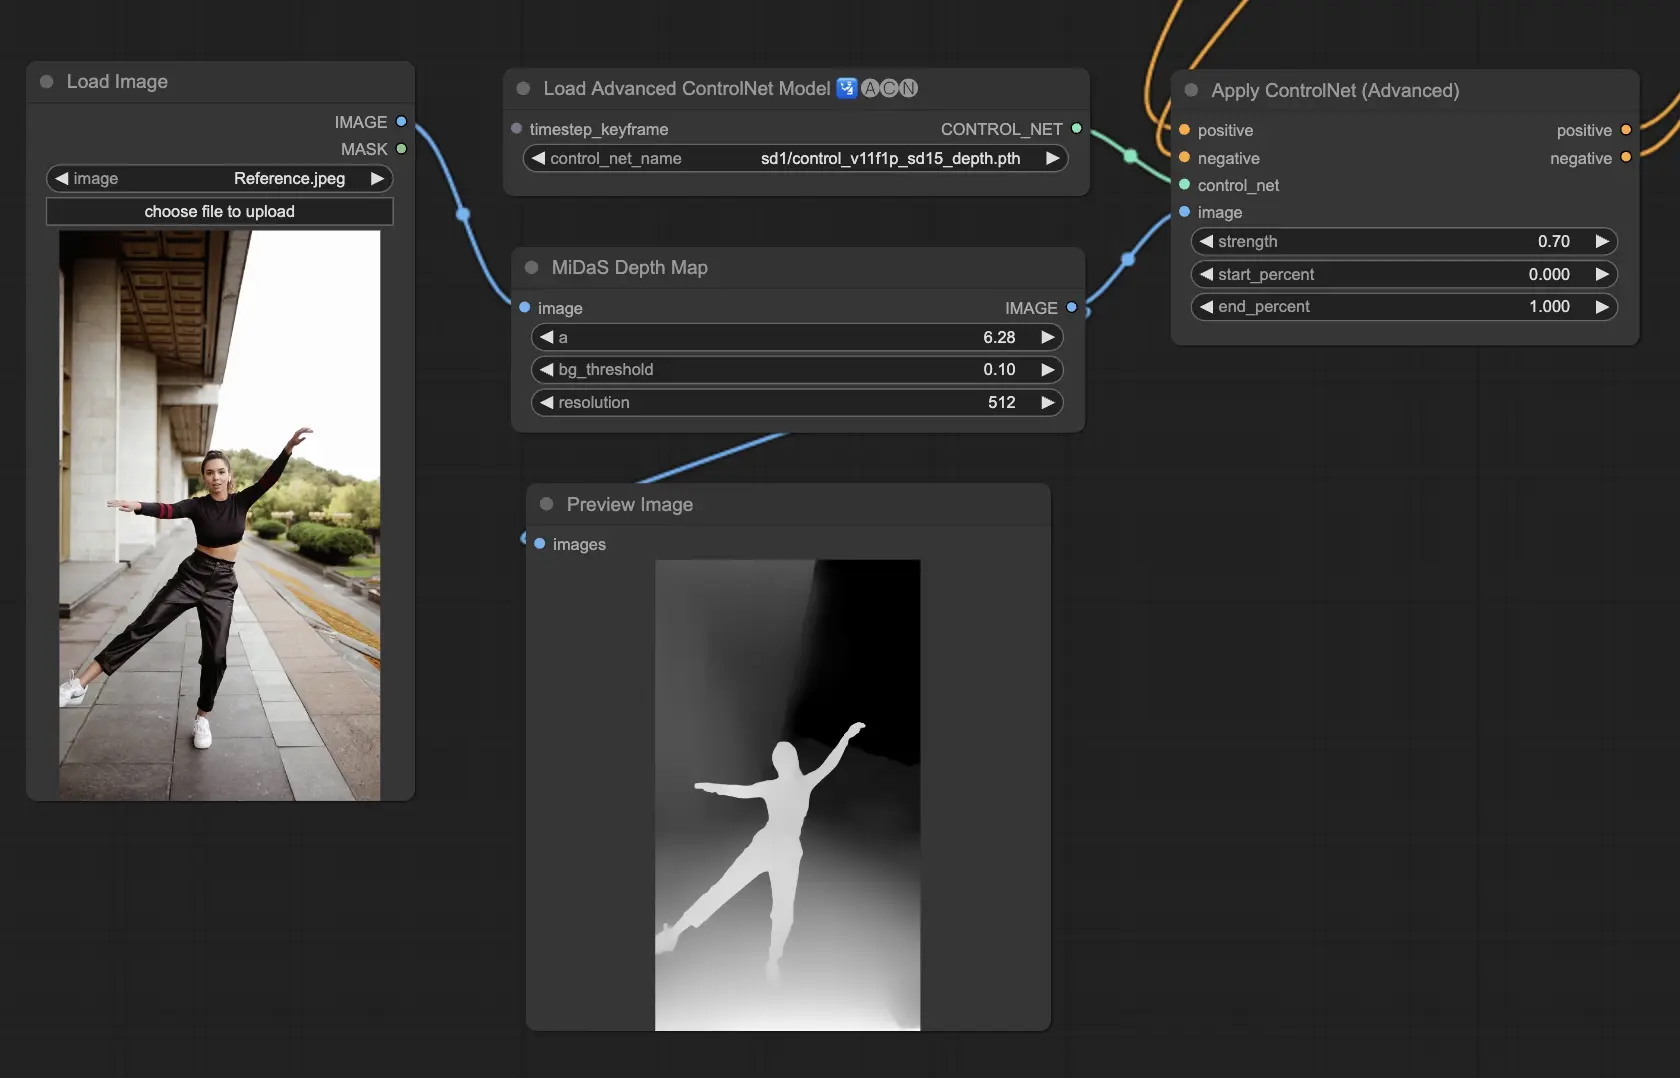The image size is (1680, 1078).
Task: Collapse the Preview Image node
Action: pyautogui.click(x=546, y=505)
